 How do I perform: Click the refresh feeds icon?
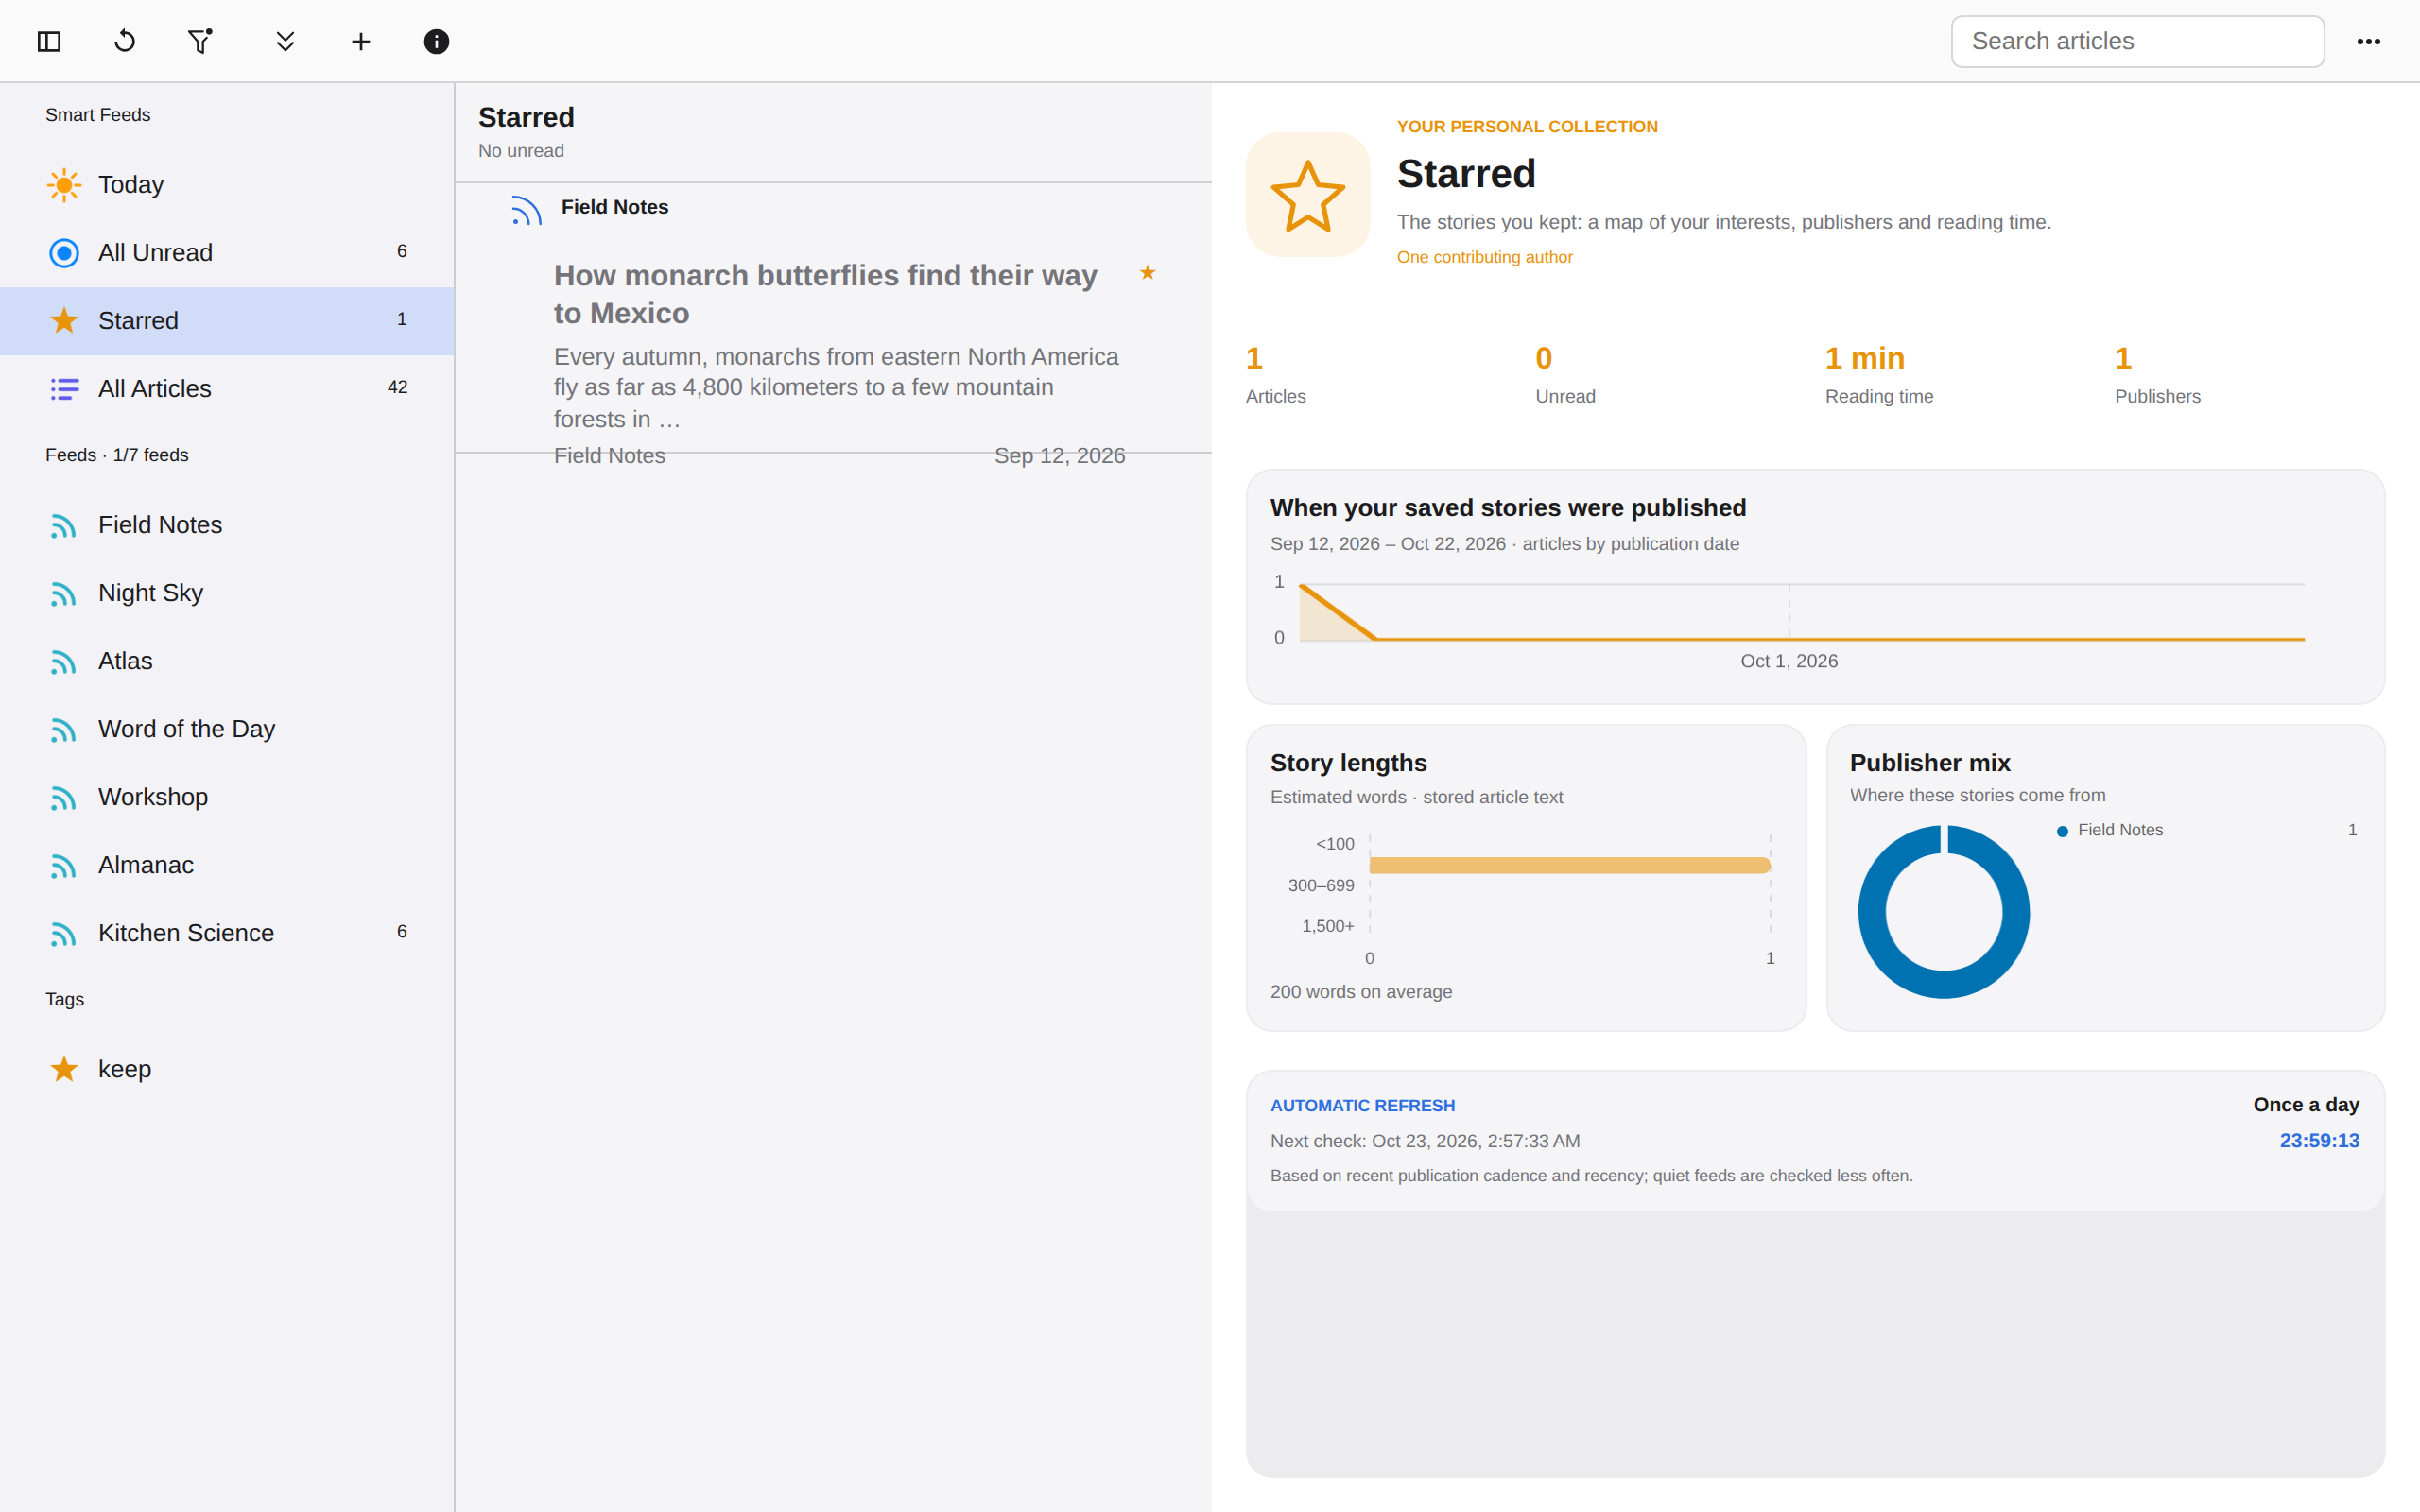[x=125, y=41]
